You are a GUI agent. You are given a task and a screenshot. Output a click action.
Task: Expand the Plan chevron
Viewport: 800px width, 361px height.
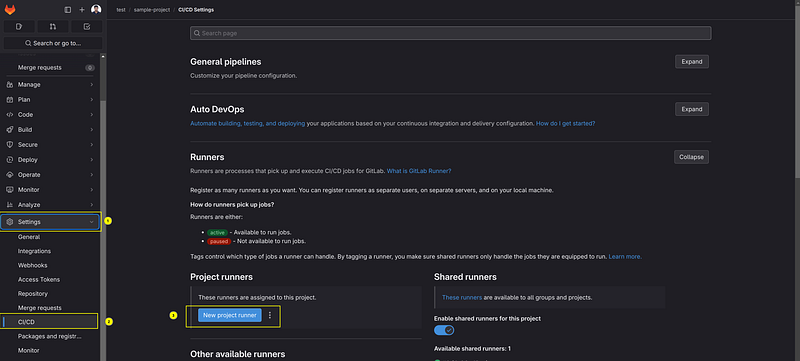(x=91, y=100)
